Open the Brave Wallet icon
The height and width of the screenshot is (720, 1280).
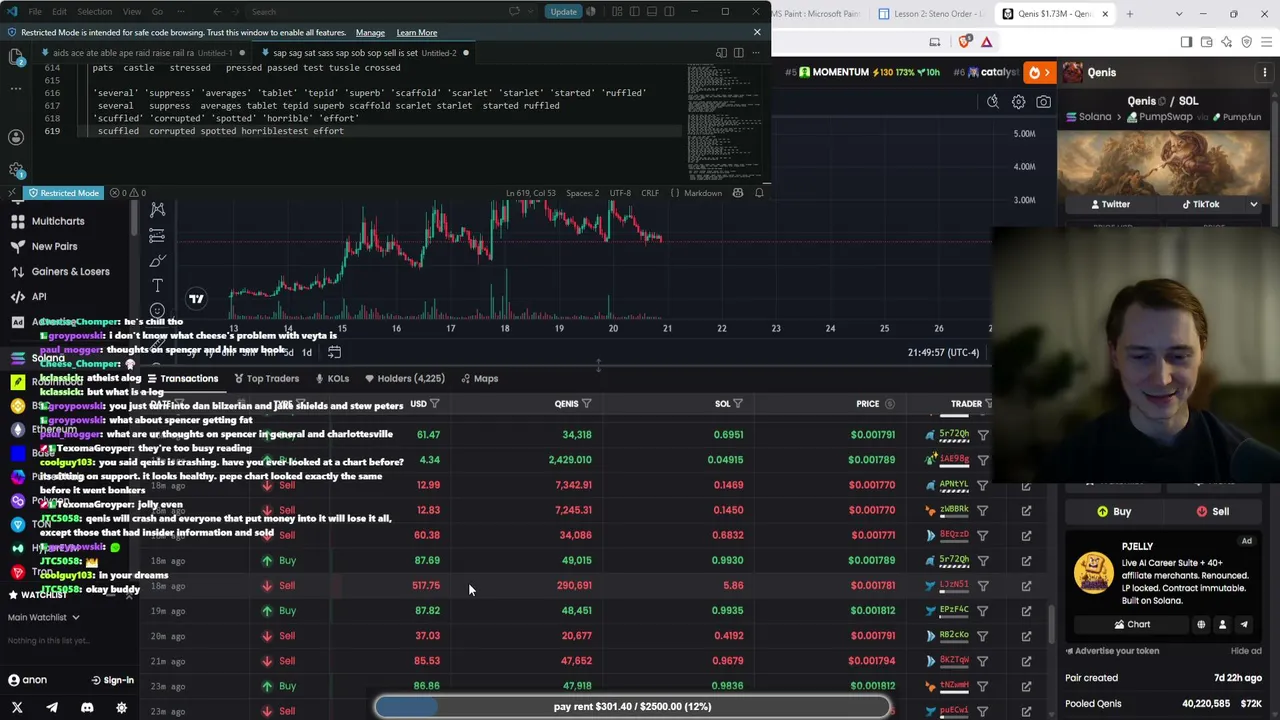coord(1207,42)
